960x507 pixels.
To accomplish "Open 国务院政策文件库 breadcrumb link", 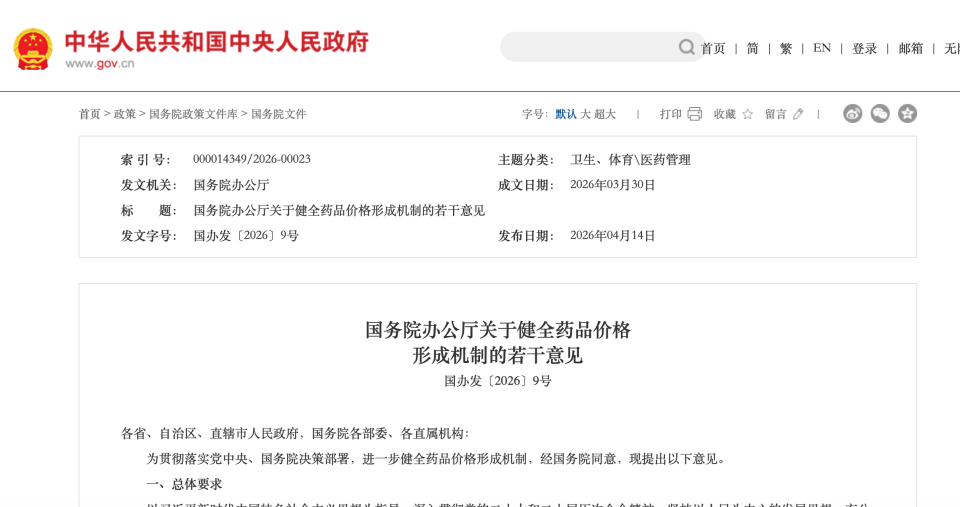I will click(193, 114).
